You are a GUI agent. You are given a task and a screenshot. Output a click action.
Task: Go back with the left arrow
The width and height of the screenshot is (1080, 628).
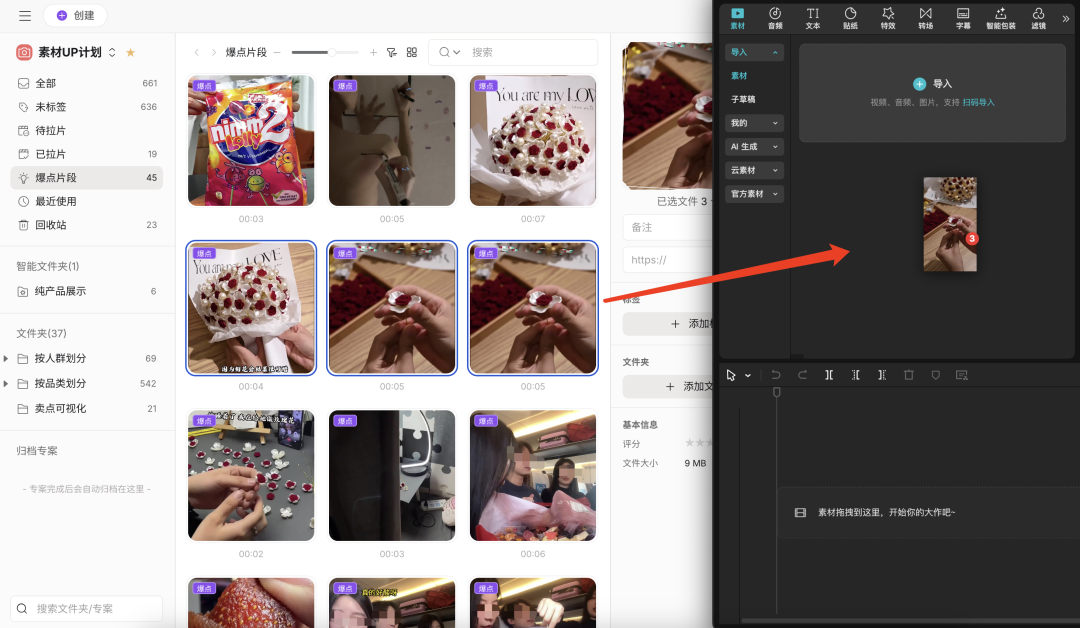tap(197, 52)
